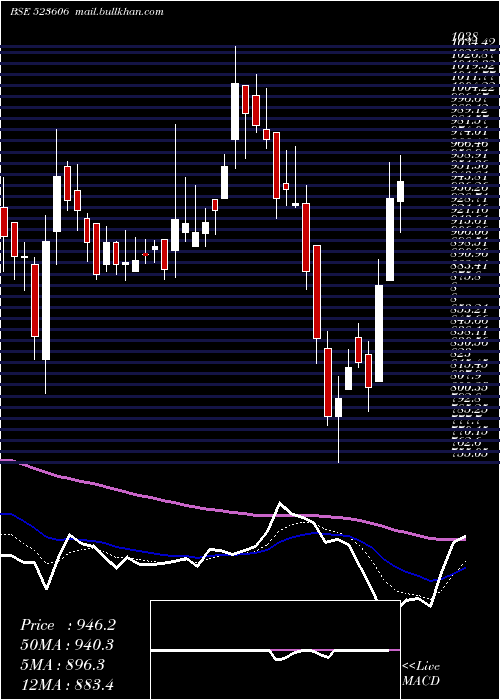Select the 50MA : 940.3 value
Image resolution: width=500 pixels, height=700 pixels.
tap(67, 645)
